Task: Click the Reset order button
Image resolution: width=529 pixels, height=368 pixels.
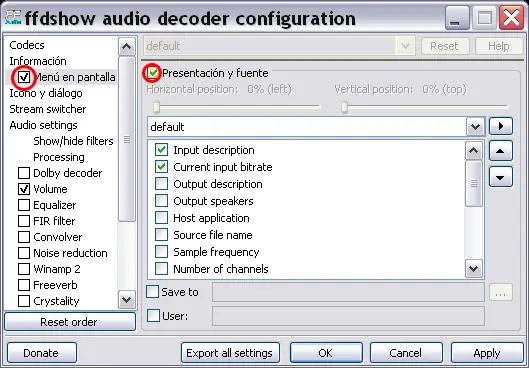Action: [70, 322]
